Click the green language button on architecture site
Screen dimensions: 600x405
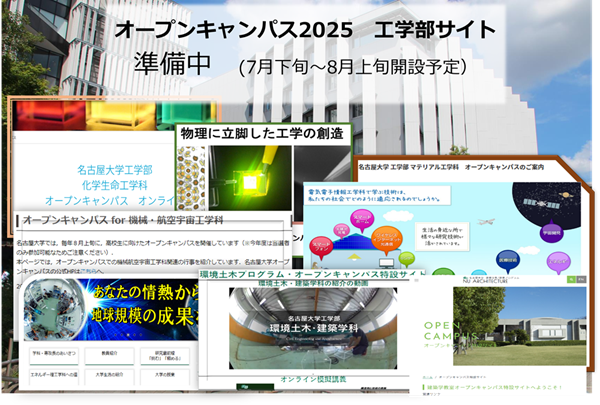571,280
